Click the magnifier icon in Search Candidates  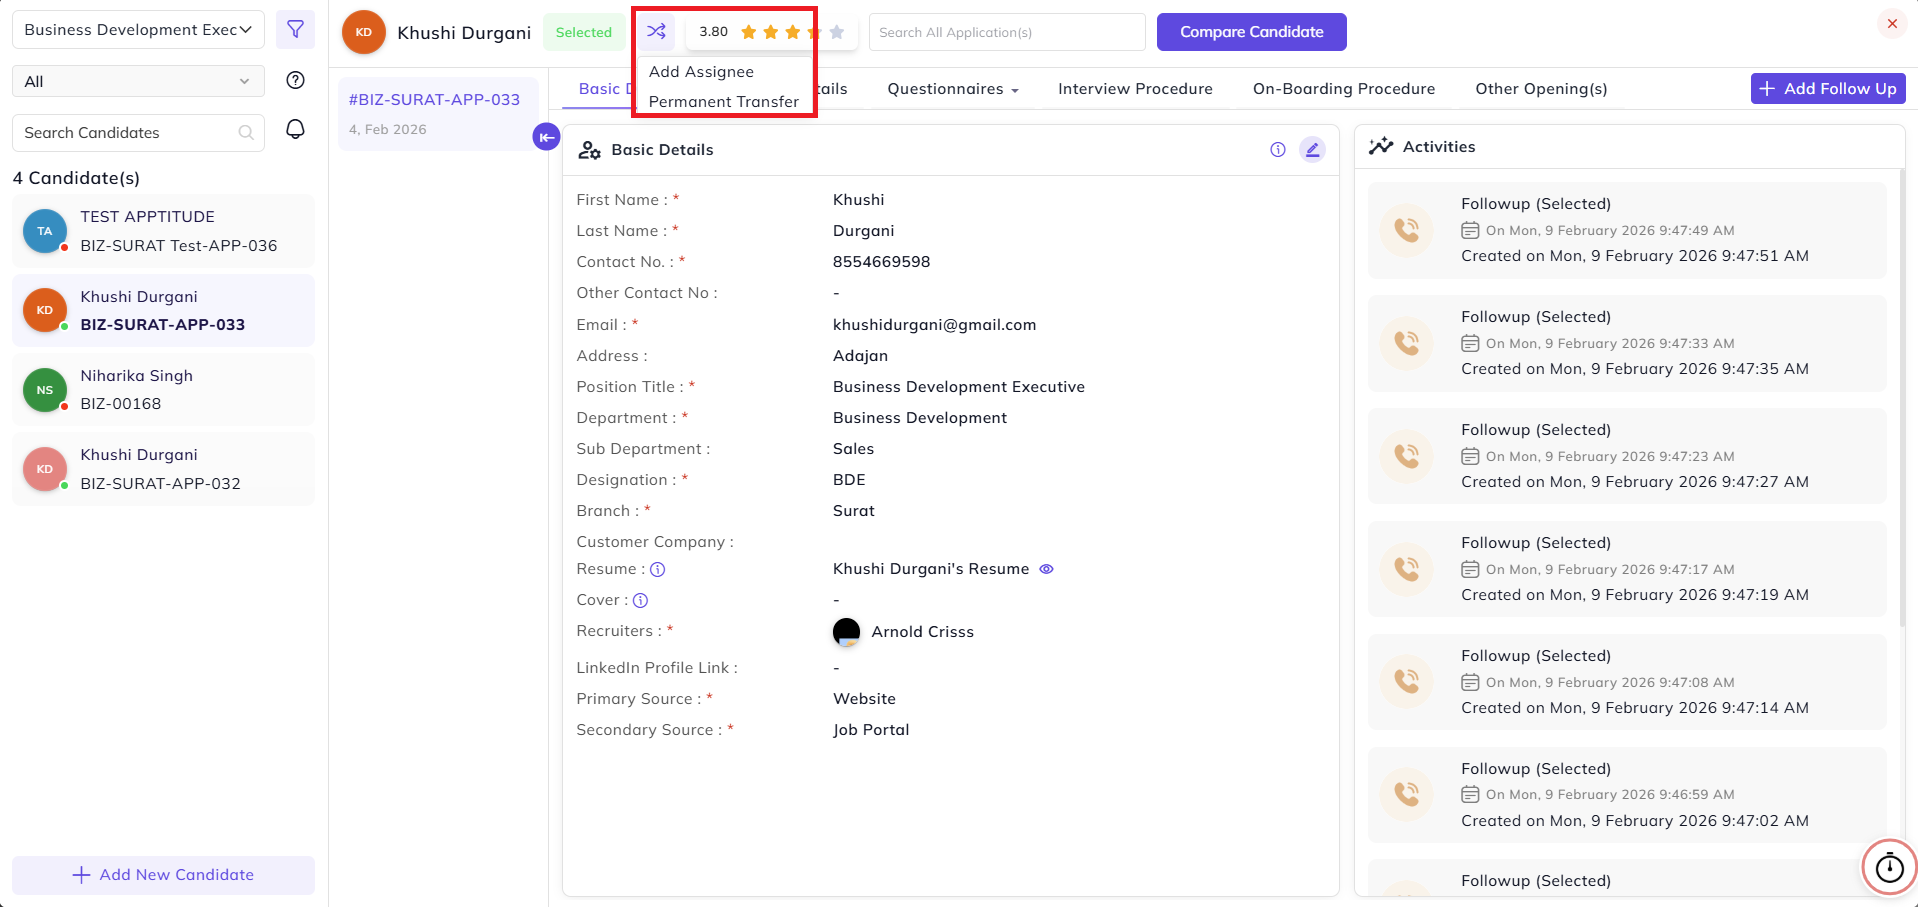pos(246,132)
